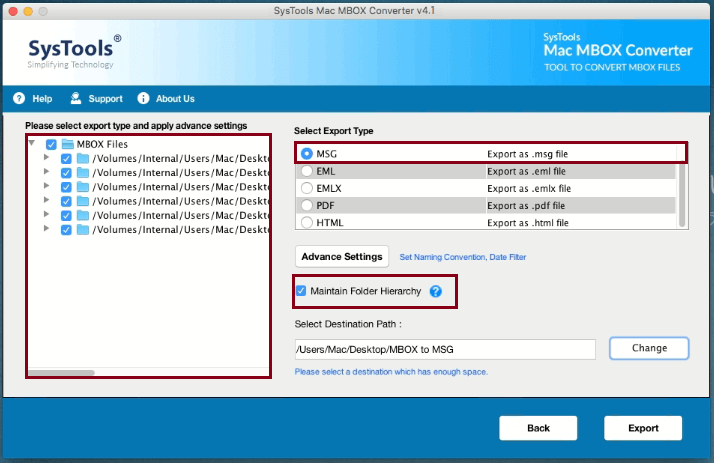Click the 'Please select a destination which has enough space' note
The image size is (714, 463).
point(391,372)
